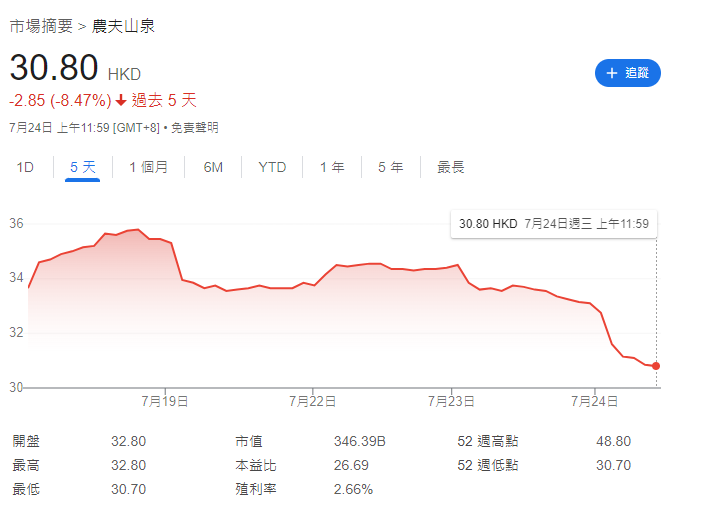706x510 pixels.
Task: Click the 7月22日 date label on axis
Action: (312, 401)
